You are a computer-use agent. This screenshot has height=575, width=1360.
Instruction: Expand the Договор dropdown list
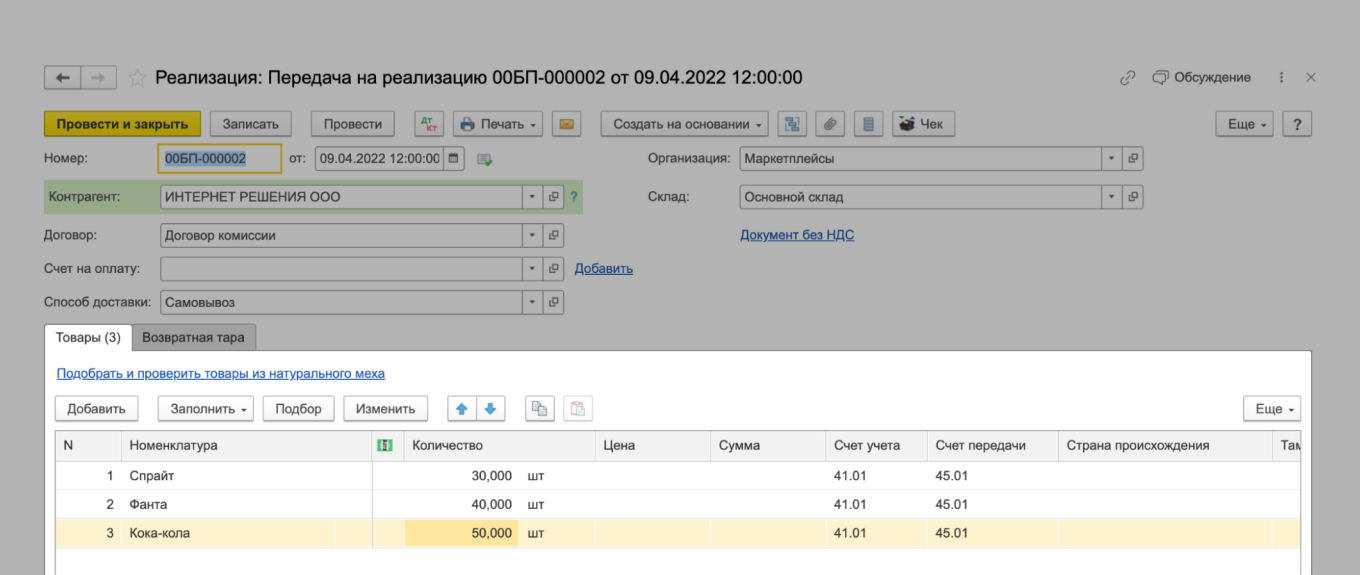[x=532, y=235]
